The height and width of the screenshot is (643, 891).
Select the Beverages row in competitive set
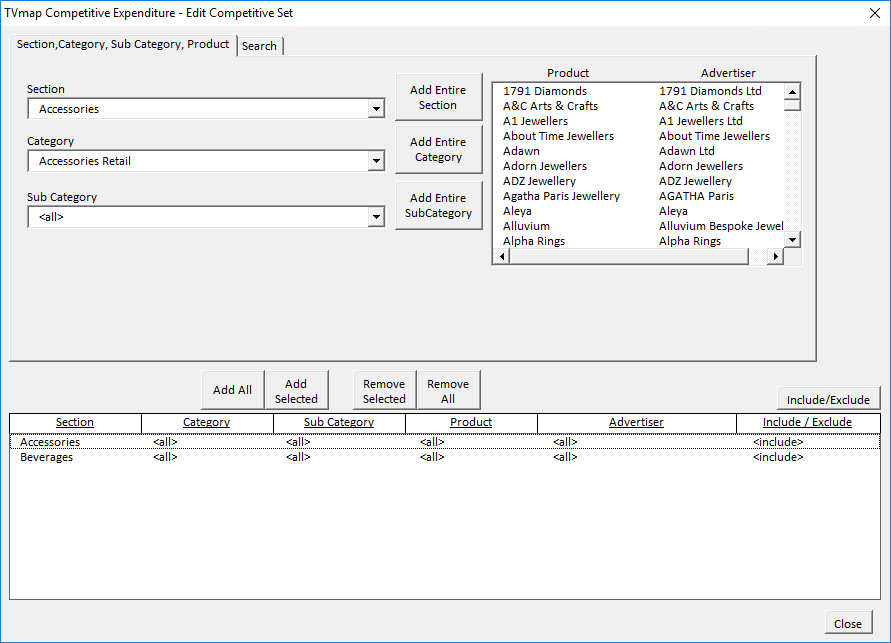[445, 457]
